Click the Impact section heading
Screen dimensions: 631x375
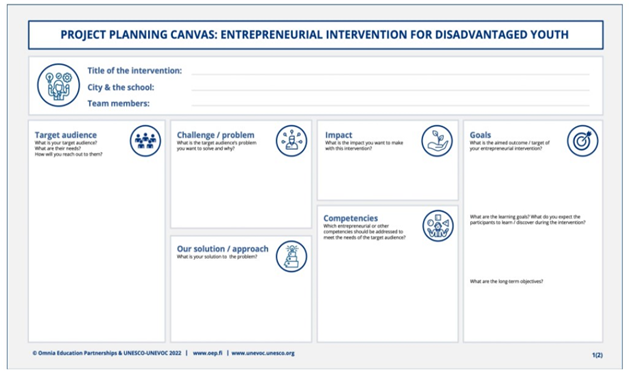click(x=338, y=135)
